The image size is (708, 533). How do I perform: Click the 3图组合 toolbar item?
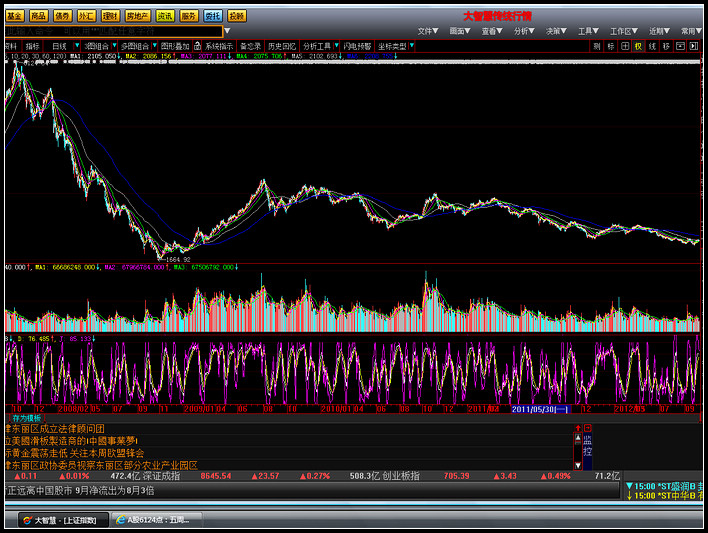pyautogui.click(x=97, y=46)
